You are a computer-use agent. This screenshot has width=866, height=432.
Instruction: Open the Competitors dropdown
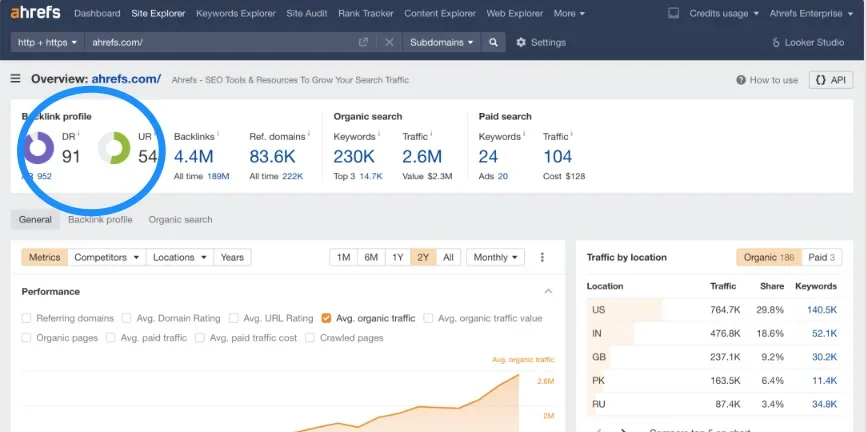pyautogui.click(x=107, y=257)
